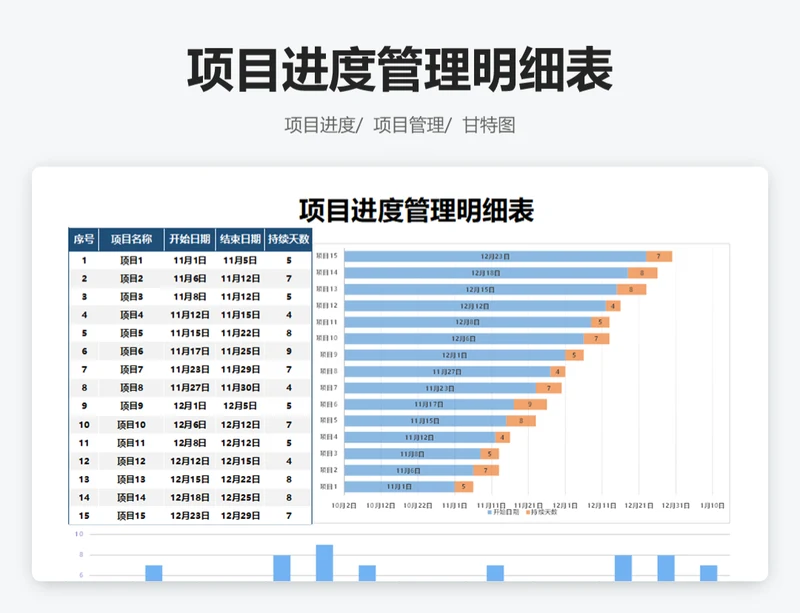Select the bottom blue Gantt bar labeled 11月1日

(398, 487)
